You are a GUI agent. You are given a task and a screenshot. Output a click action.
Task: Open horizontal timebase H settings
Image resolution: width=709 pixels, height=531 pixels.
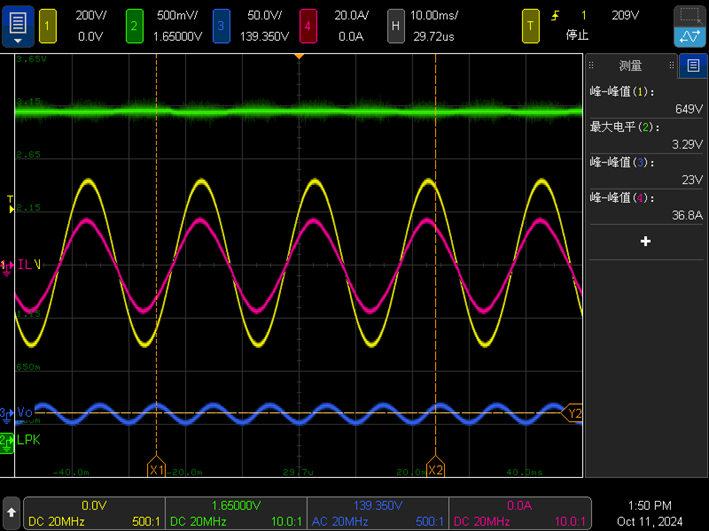click(x=396, y=25)
